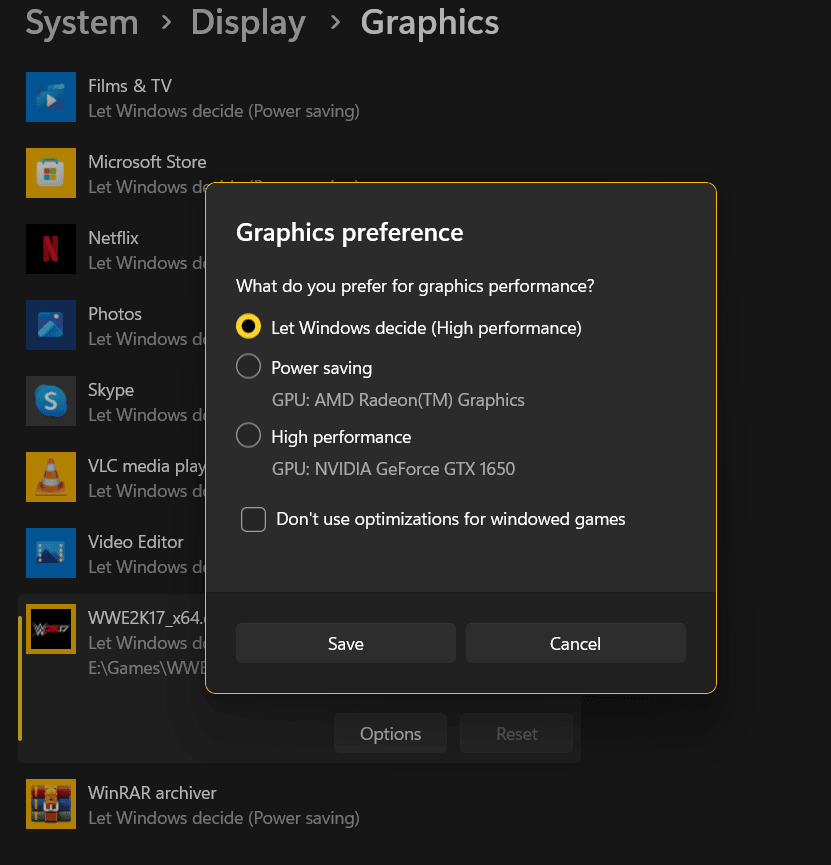
Task: Save the graphics preference
Action: click(345, 643)
